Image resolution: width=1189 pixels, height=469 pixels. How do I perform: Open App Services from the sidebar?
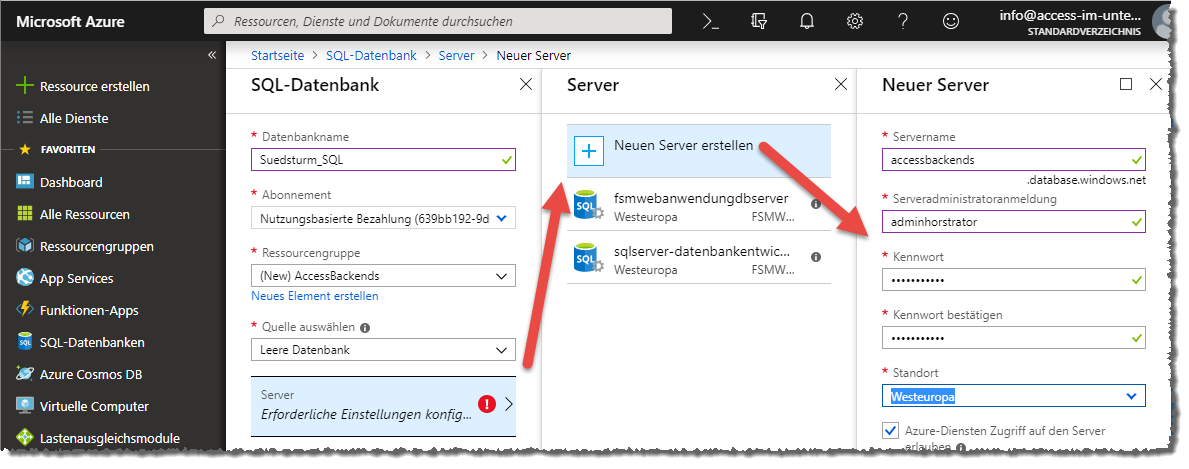(77, 279)
